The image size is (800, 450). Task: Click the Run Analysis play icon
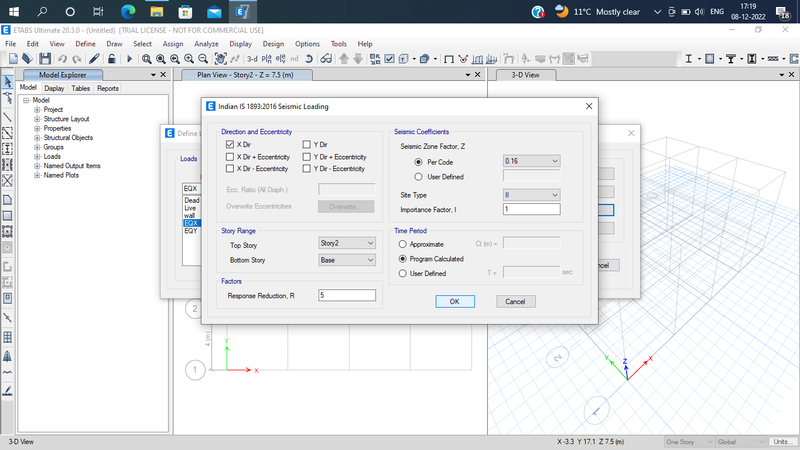click(129, 59)
